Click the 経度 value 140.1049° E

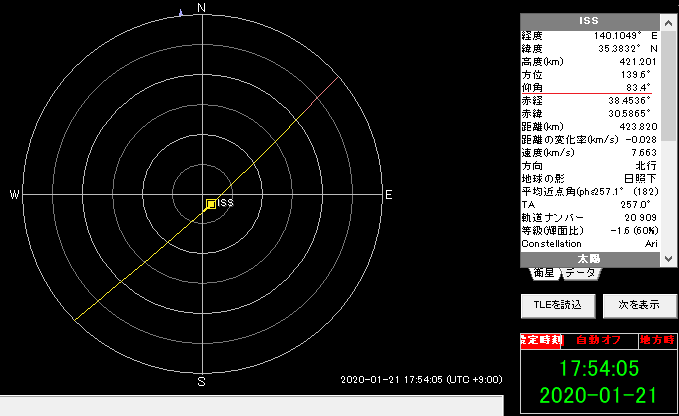tap(625, 36)
